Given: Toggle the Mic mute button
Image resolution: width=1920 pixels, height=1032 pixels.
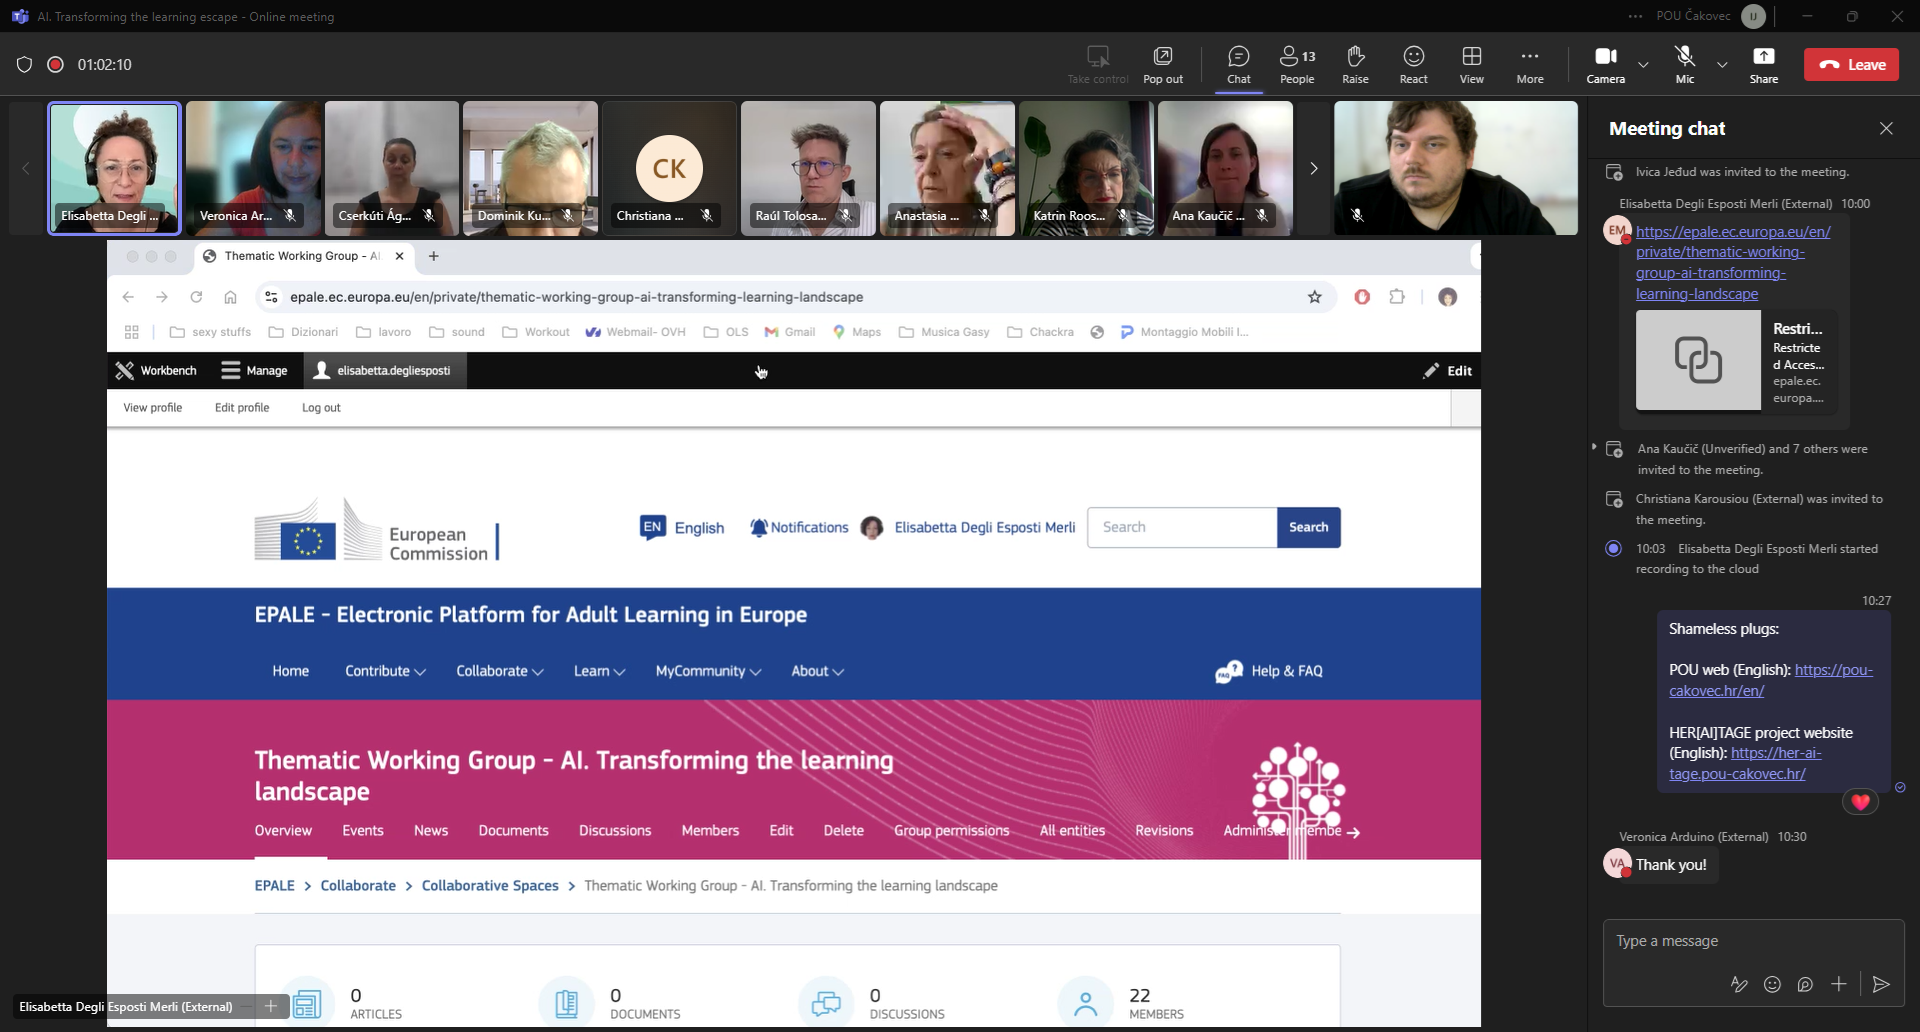Looking at the screenshot, I should point(1684,64).
